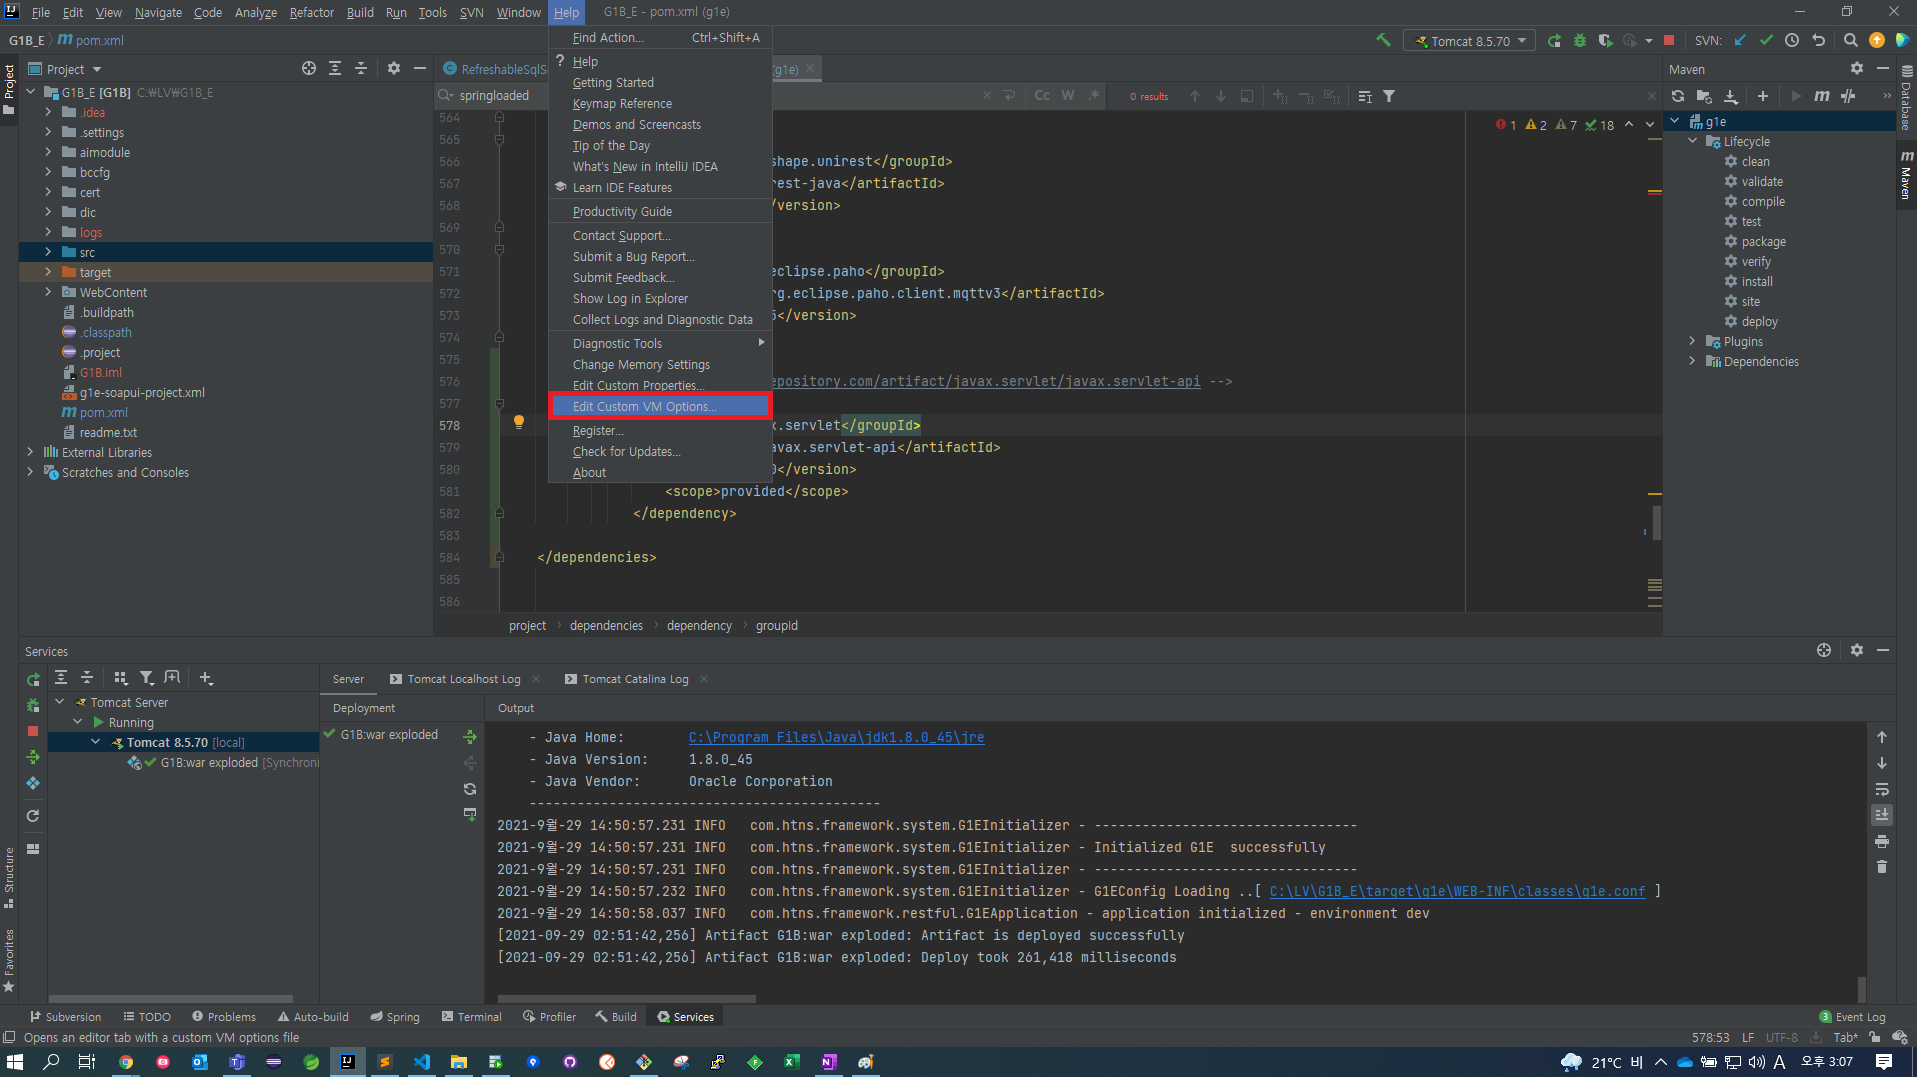Screen dimensions: 1917x1077
Task: Toggle Regex option in search bar
Action: (1094, 96)
